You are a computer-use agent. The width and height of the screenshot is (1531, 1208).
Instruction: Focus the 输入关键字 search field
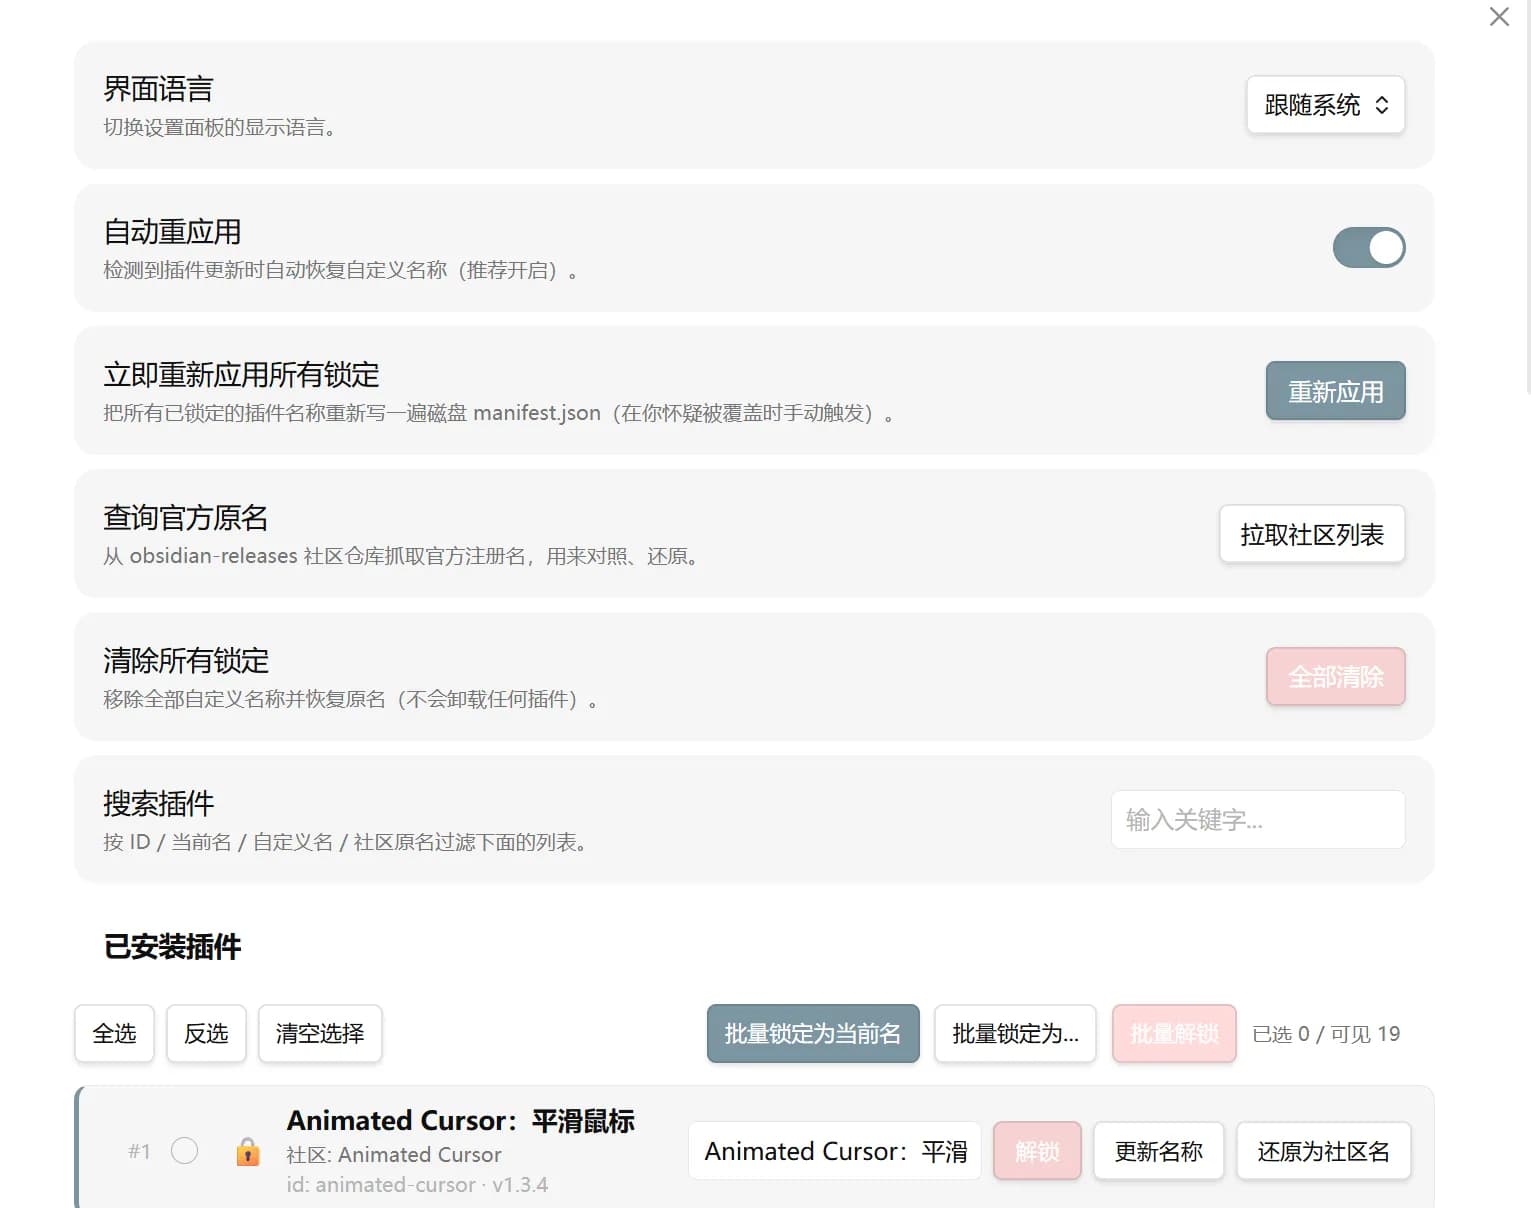tap(1258, 820)
